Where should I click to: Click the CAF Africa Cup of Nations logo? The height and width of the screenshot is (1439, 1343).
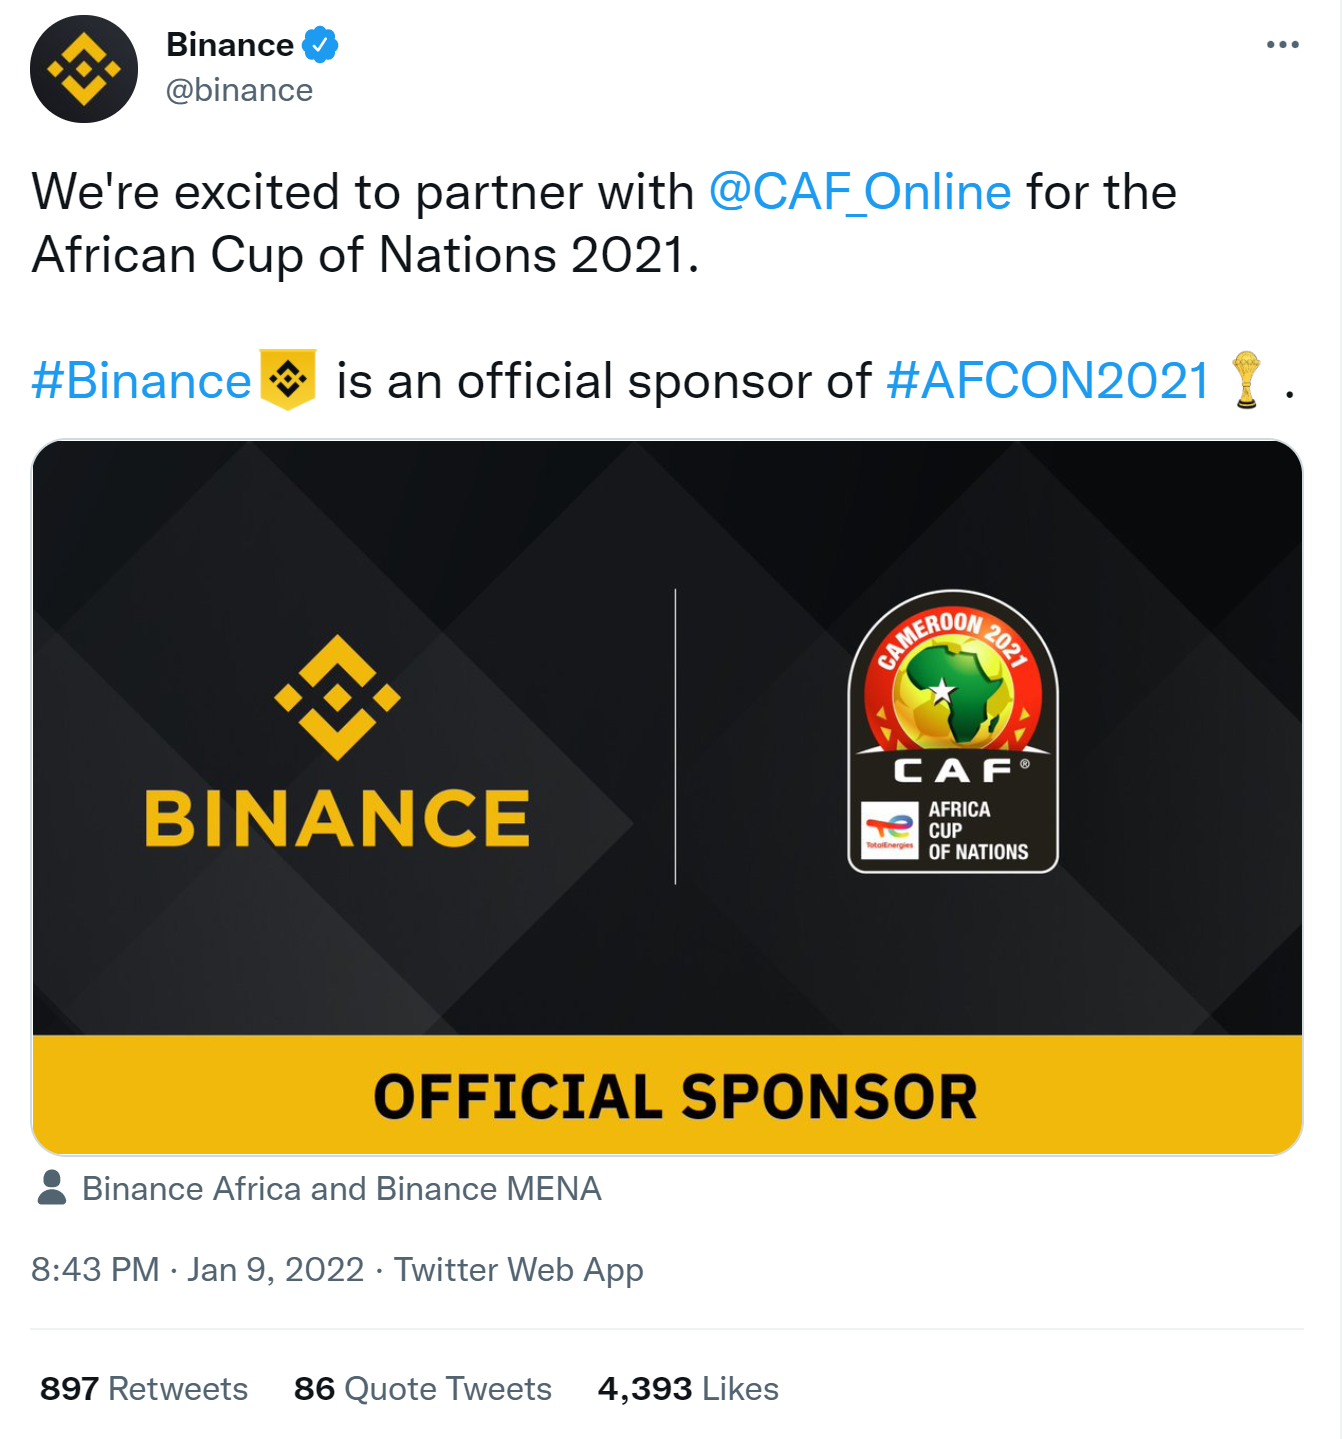tap(952, 731)
